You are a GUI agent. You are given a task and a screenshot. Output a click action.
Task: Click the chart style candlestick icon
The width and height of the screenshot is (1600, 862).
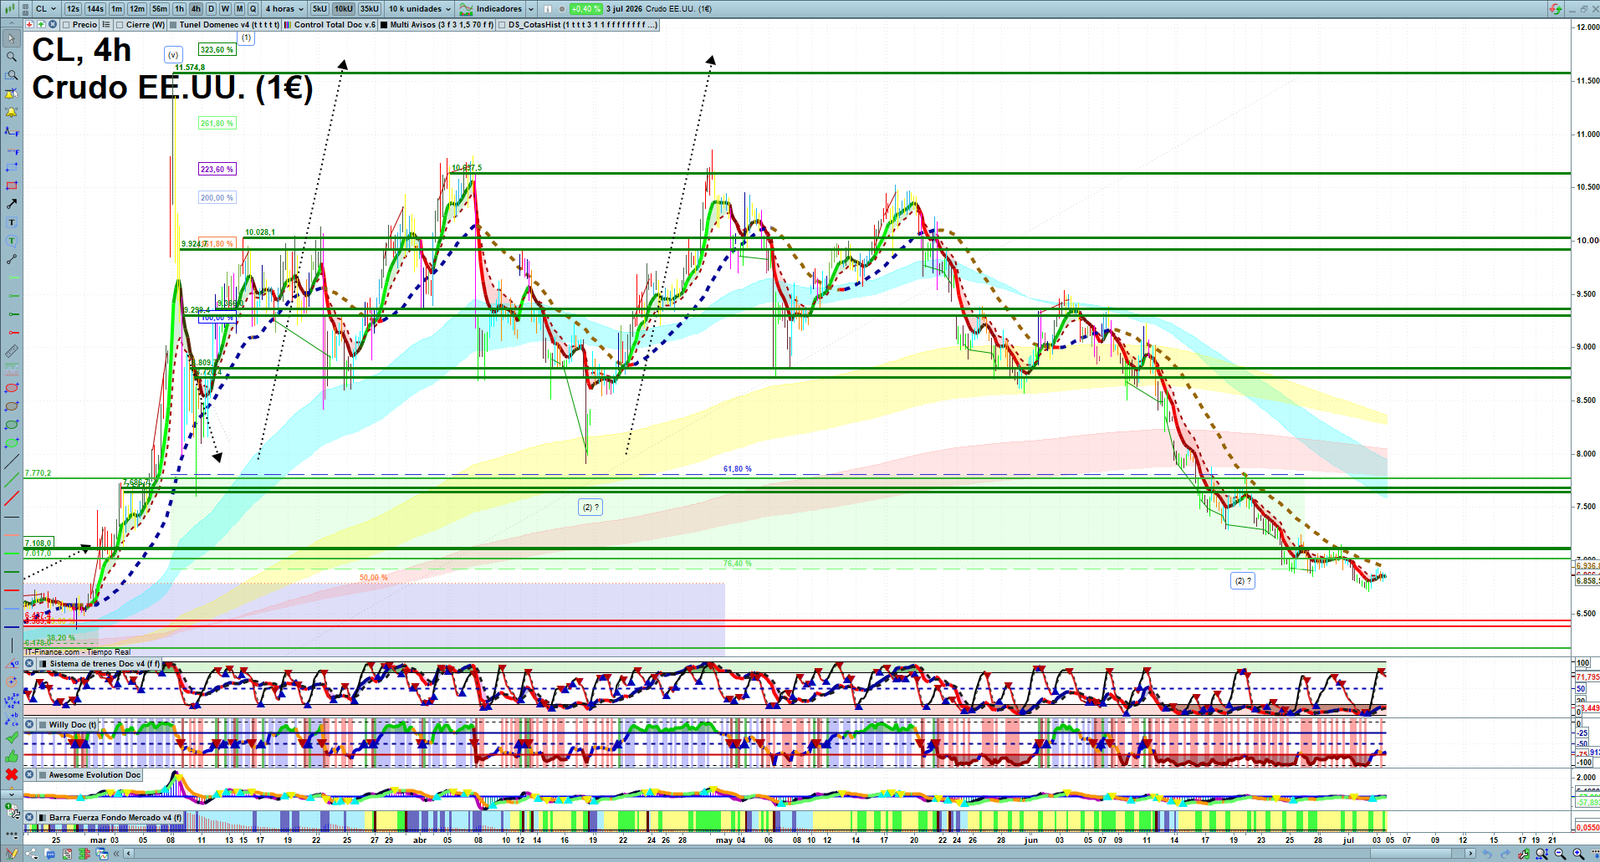click(9, 9)
